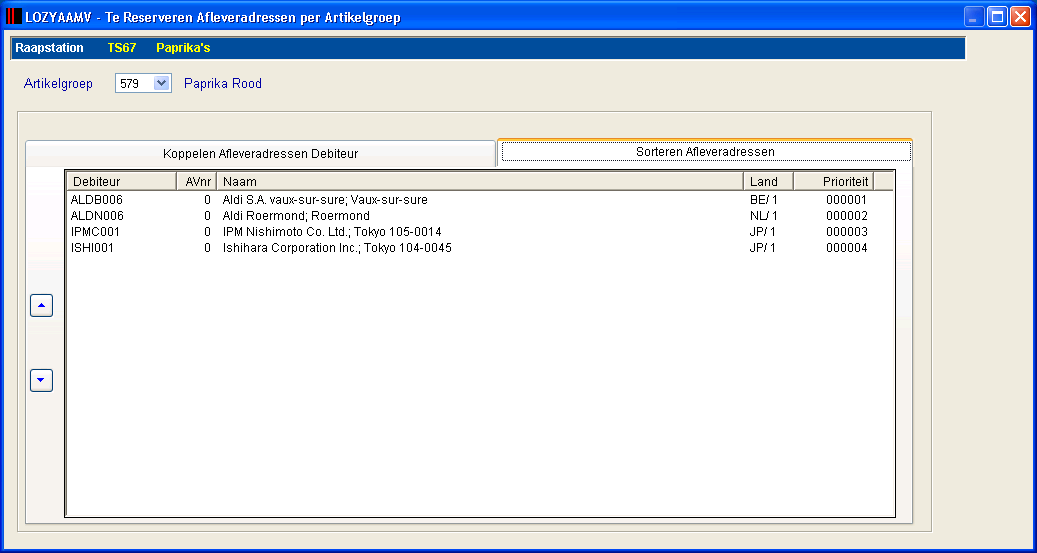The width and height of the screenshot is (1037, 553).
Task: Click land value BE/ 1
Action: 763,200
